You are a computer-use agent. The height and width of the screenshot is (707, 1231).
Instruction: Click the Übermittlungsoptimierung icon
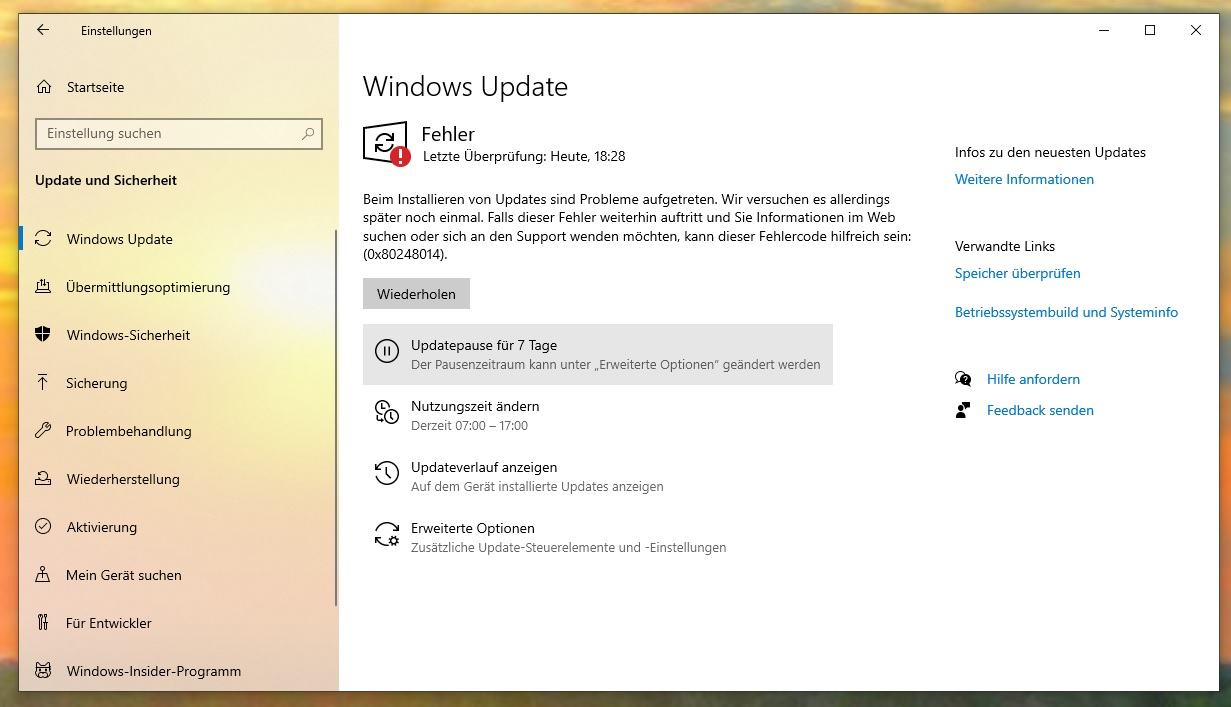click(x=43, y=287)
